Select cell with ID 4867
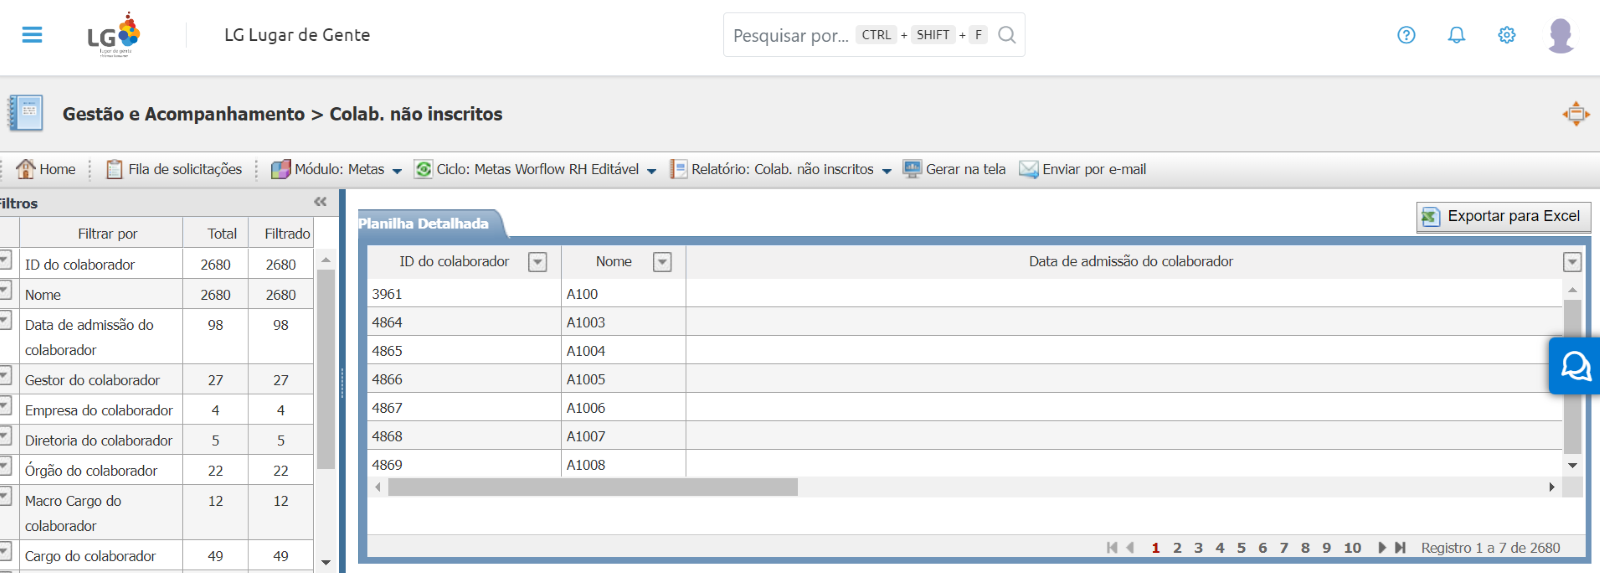Viewport: 1600px width, 573px height. click(464, 408)
